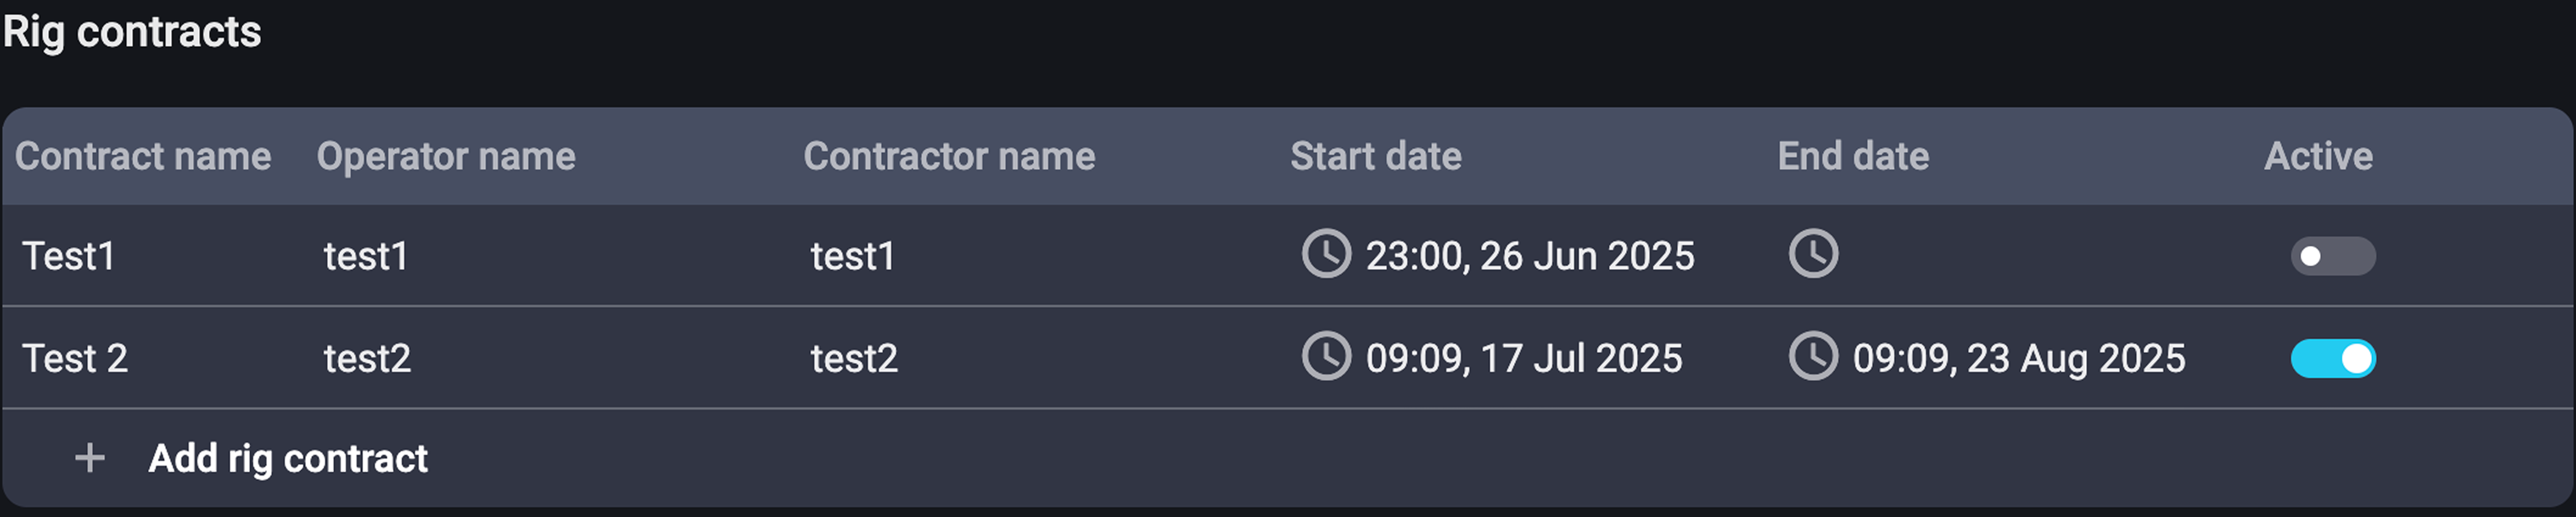Disable the Active toggle for Test 2
Viewport: 2576px width, 517px height.
(x=2332, y=359)
